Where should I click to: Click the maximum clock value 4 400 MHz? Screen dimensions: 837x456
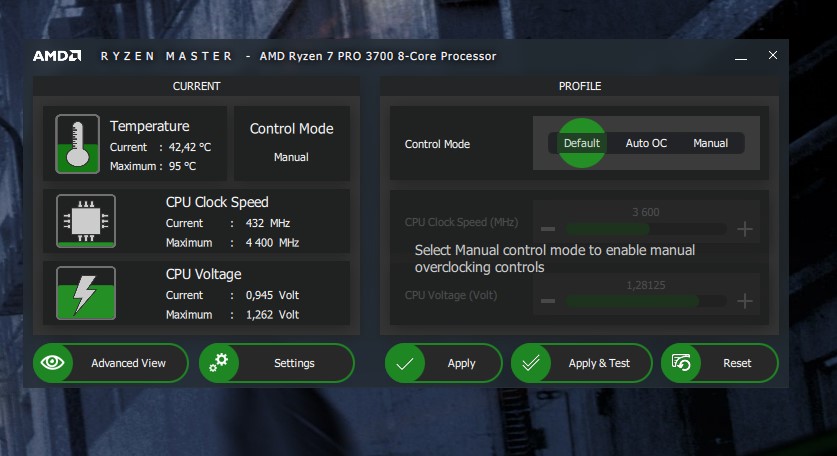point(272,243)
